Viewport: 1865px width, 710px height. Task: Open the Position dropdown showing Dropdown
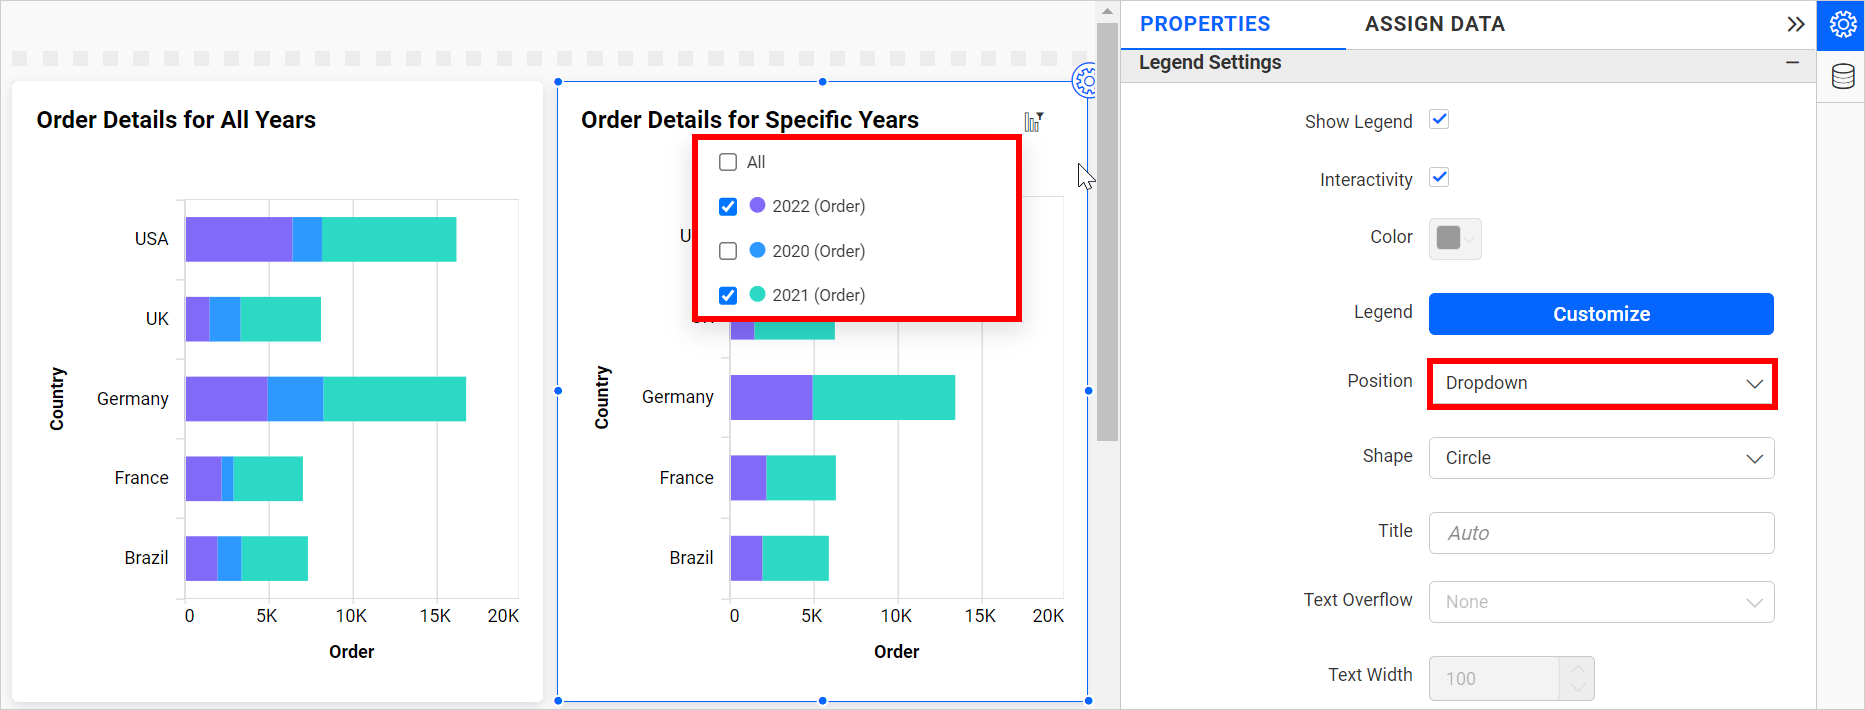[x=1601, y=384]
